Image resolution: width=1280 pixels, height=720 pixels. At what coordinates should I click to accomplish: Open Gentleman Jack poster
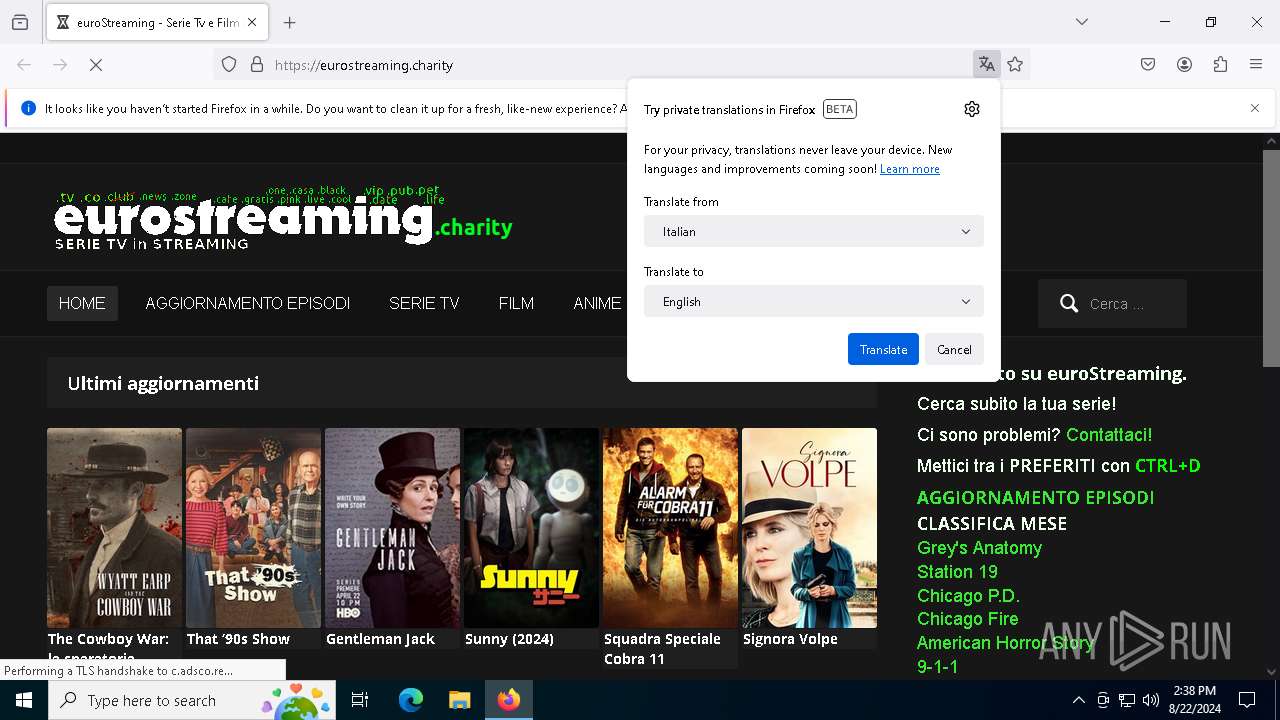click(392, 528)
